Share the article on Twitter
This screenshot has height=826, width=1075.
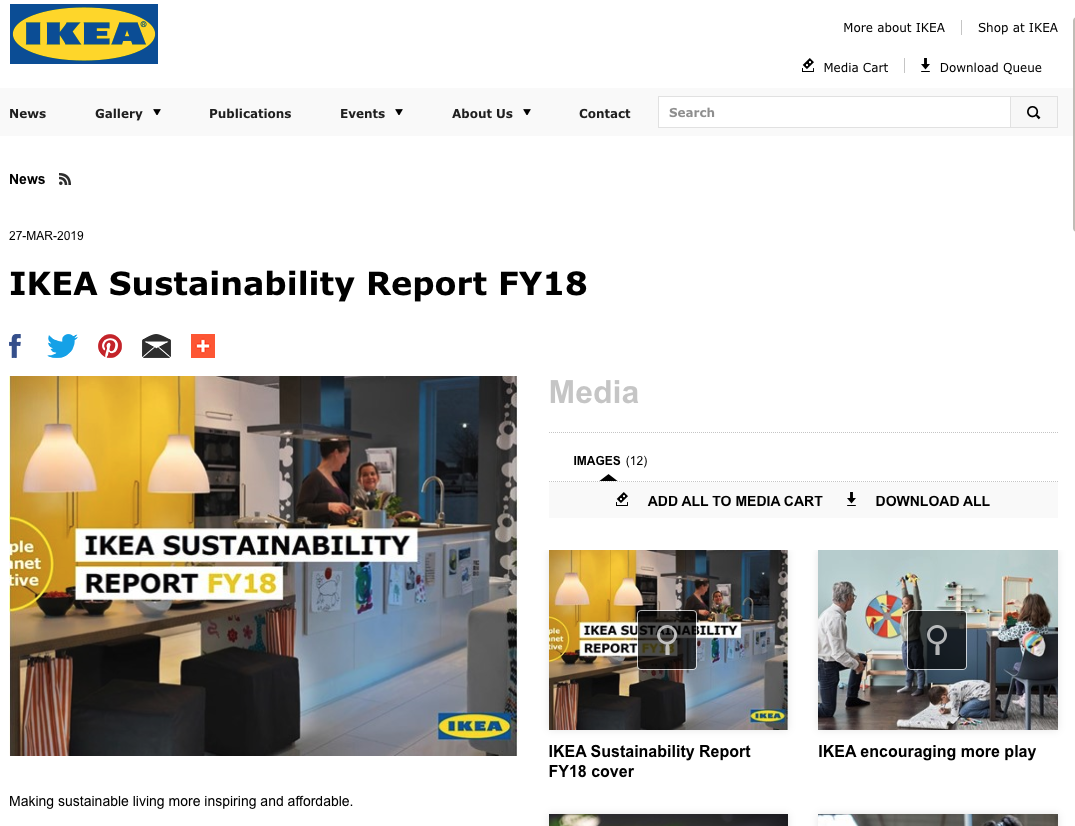pos(62,345)
